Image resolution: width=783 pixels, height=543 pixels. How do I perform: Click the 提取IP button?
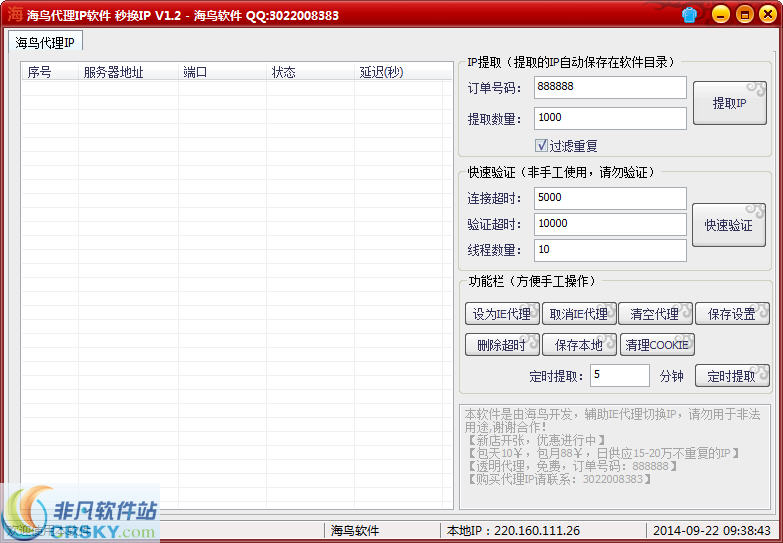click(x=729, y=103)
